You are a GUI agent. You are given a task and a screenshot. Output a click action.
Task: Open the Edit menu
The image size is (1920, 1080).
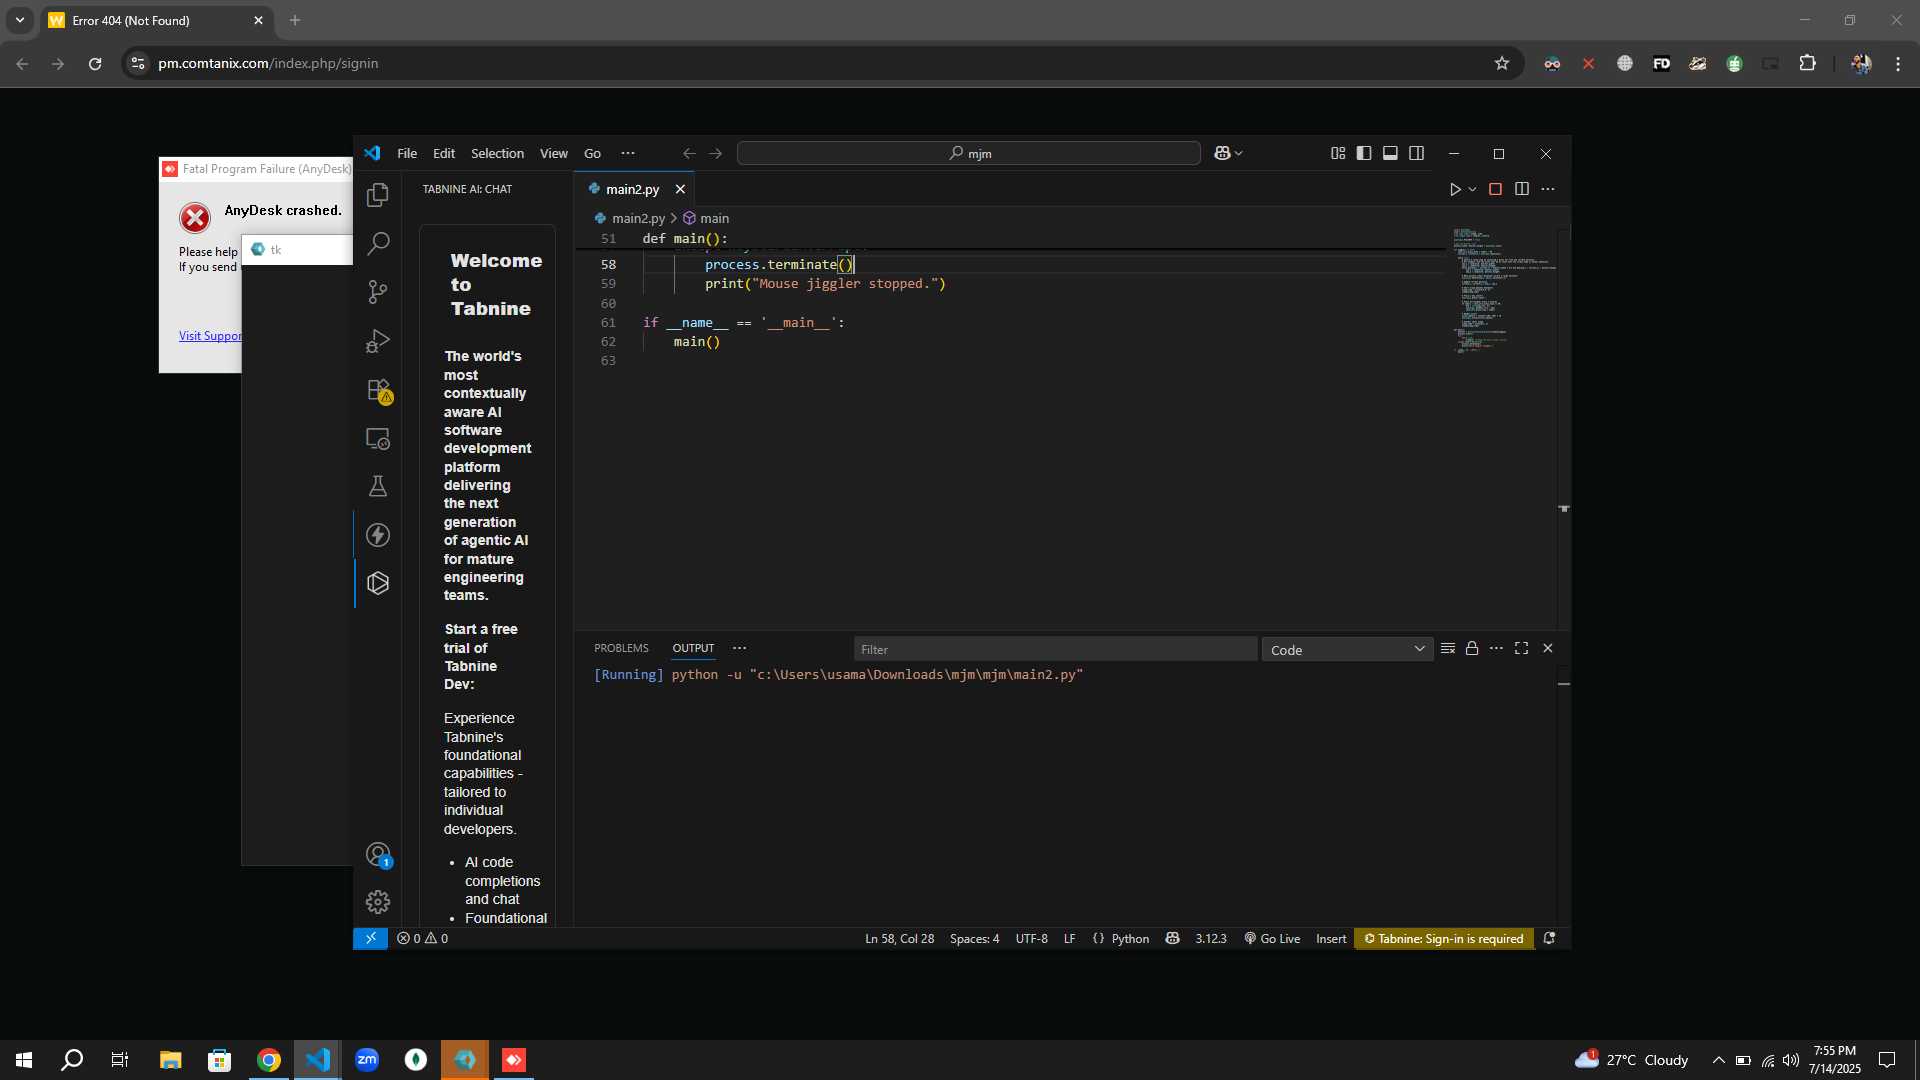444,153
